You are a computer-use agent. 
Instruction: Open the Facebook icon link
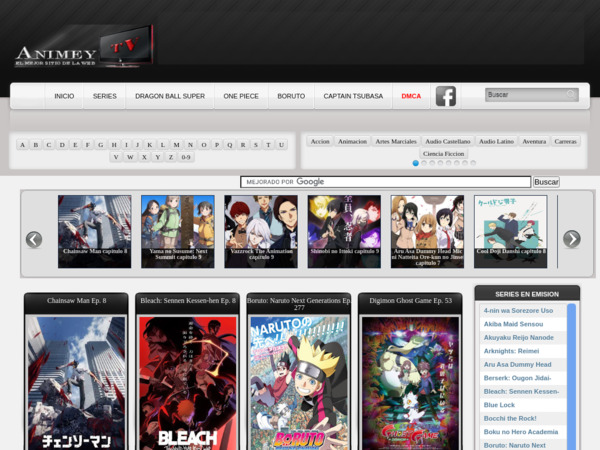pos(446,96)
